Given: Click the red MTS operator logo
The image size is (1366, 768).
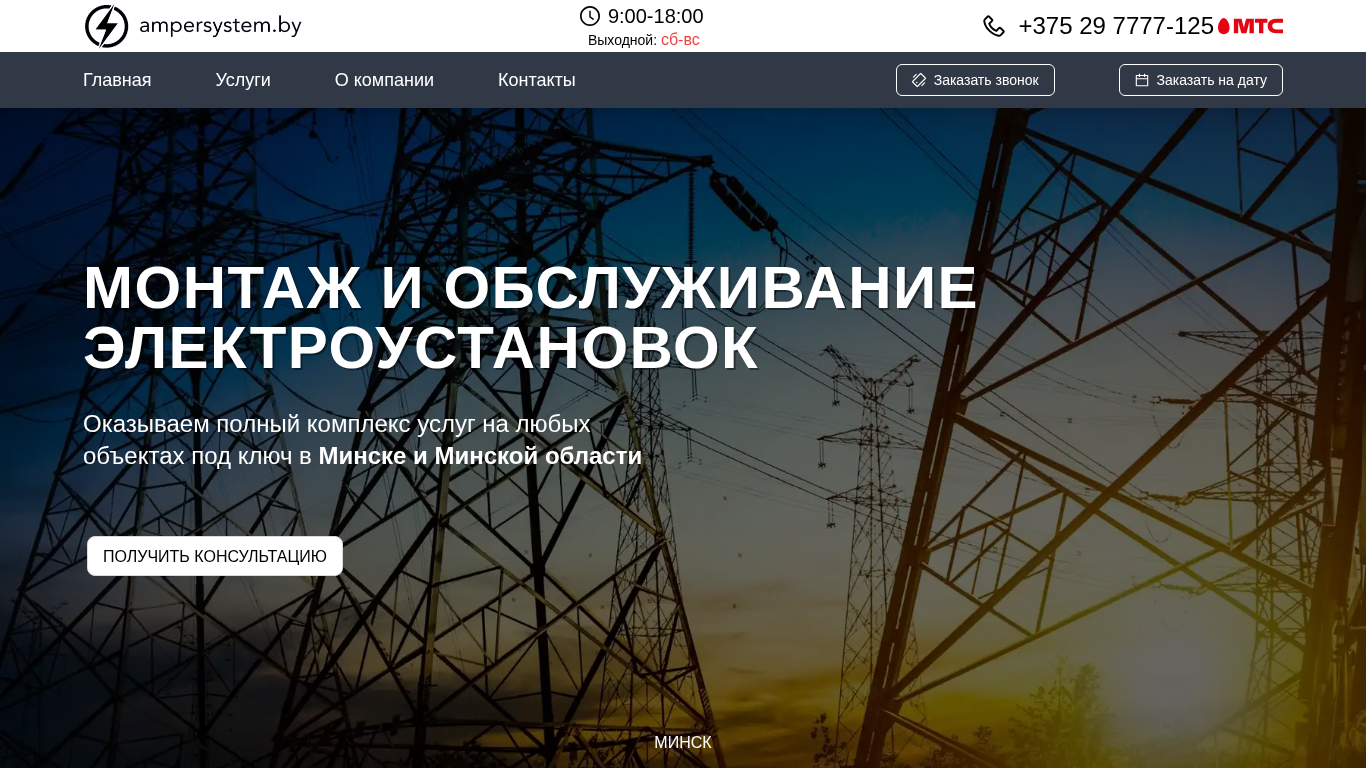Looking at the screenshot, I should point(1250,26).
